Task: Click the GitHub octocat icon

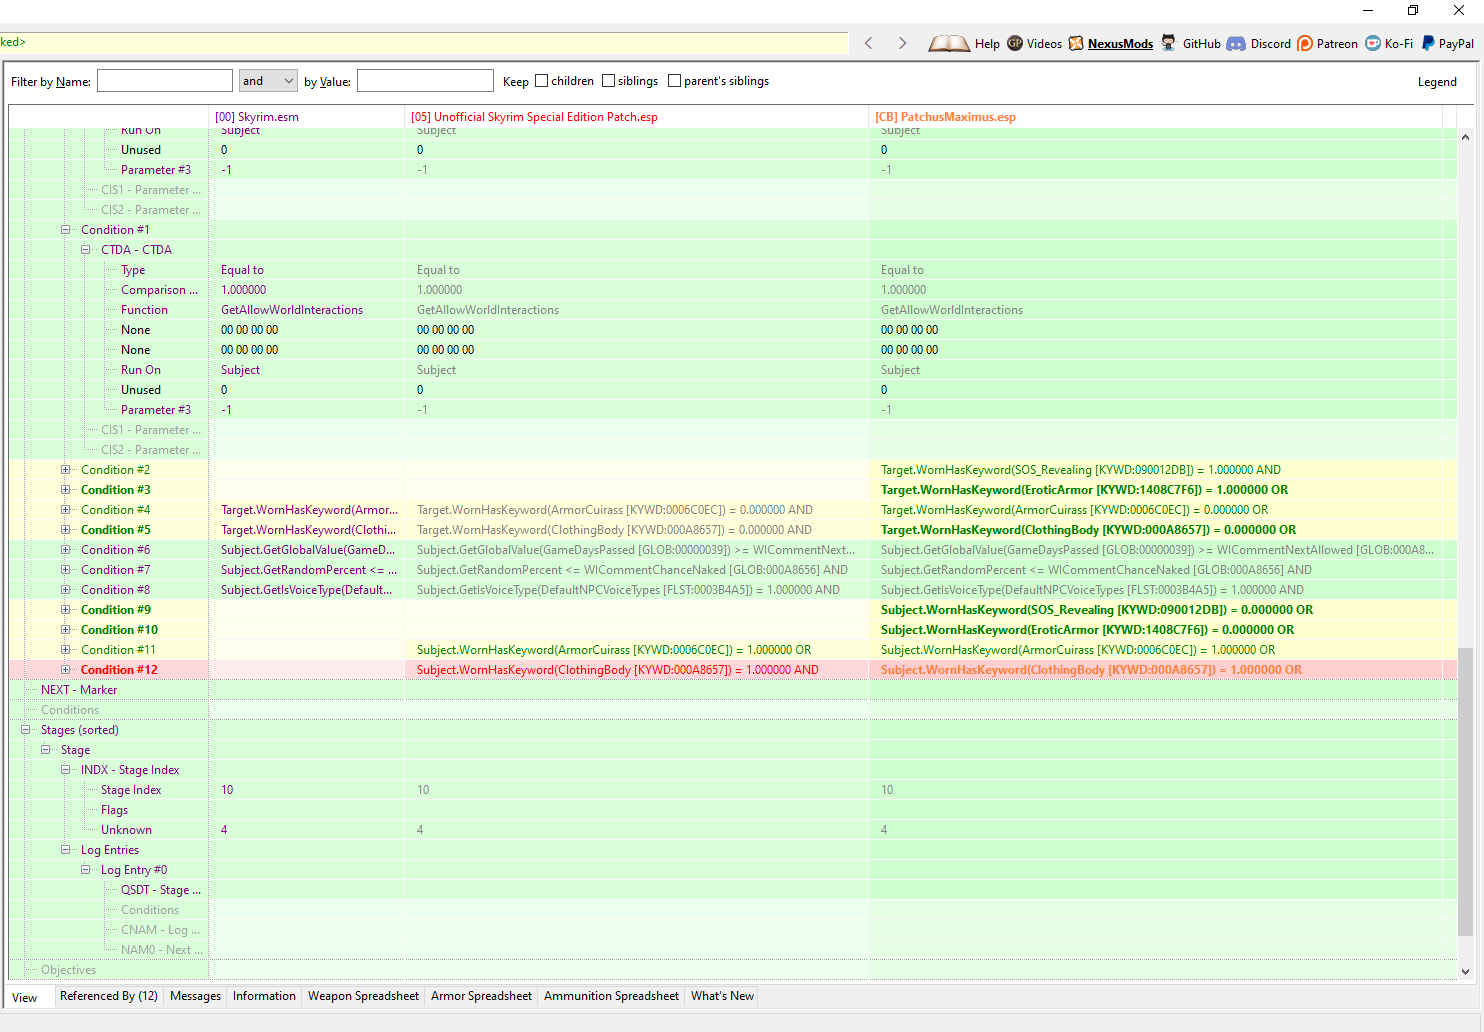Action: click(x=1168, y=43)
